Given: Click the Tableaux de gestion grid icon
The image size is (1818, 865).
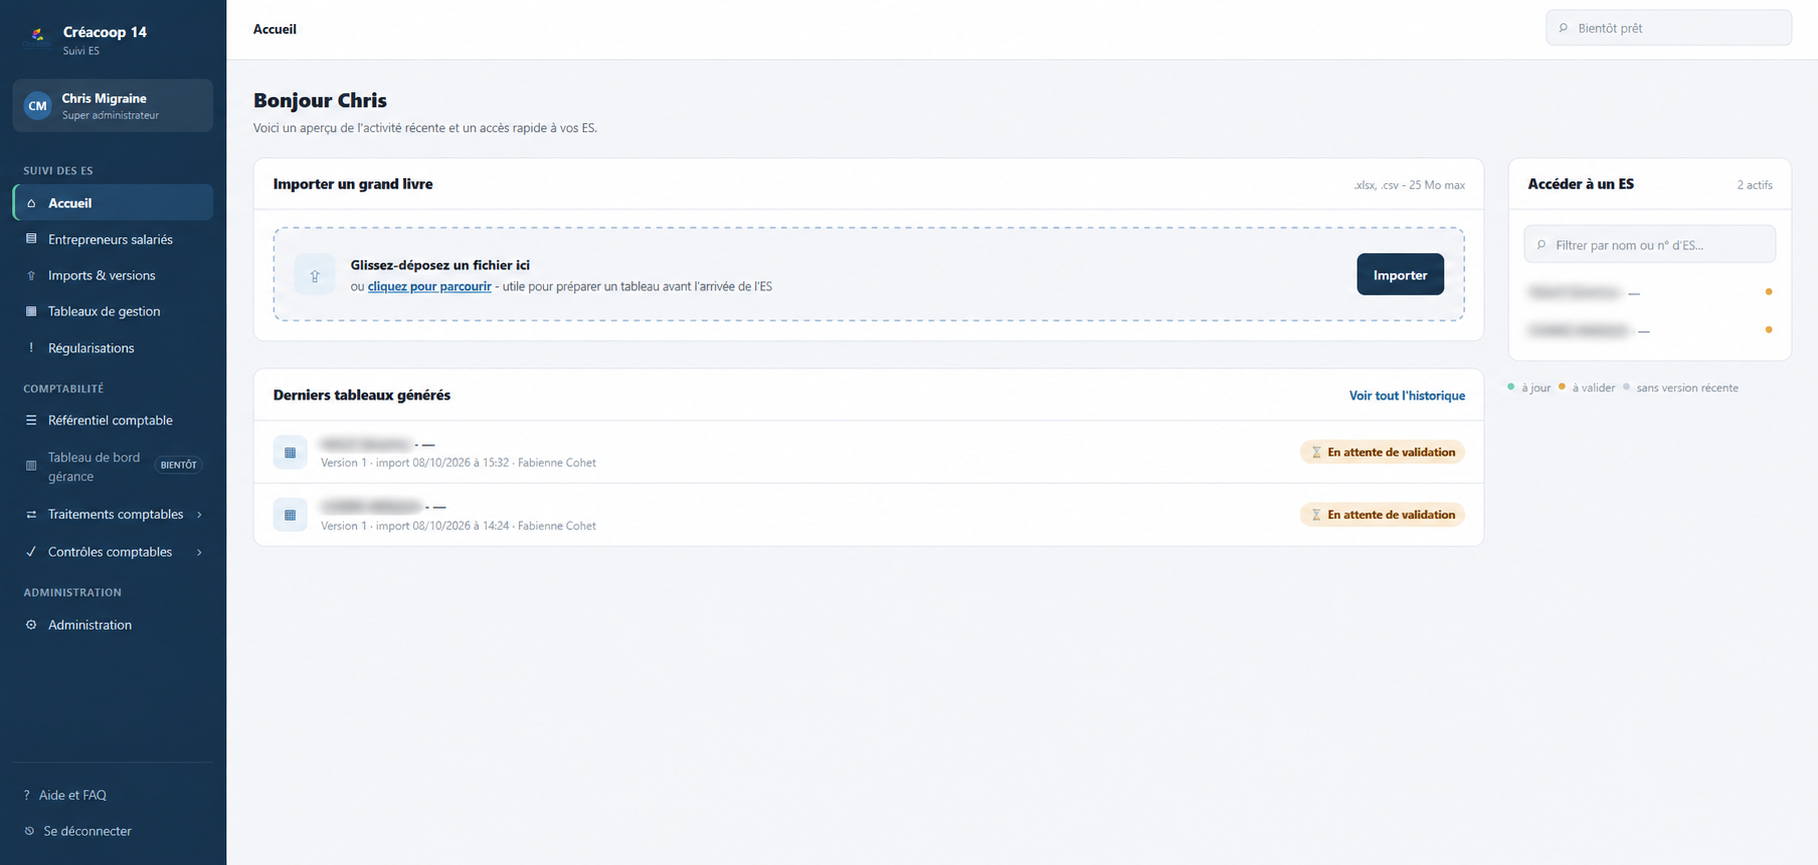Looking at the screenshot, I should pyautogui.click(x=31, y=311).
